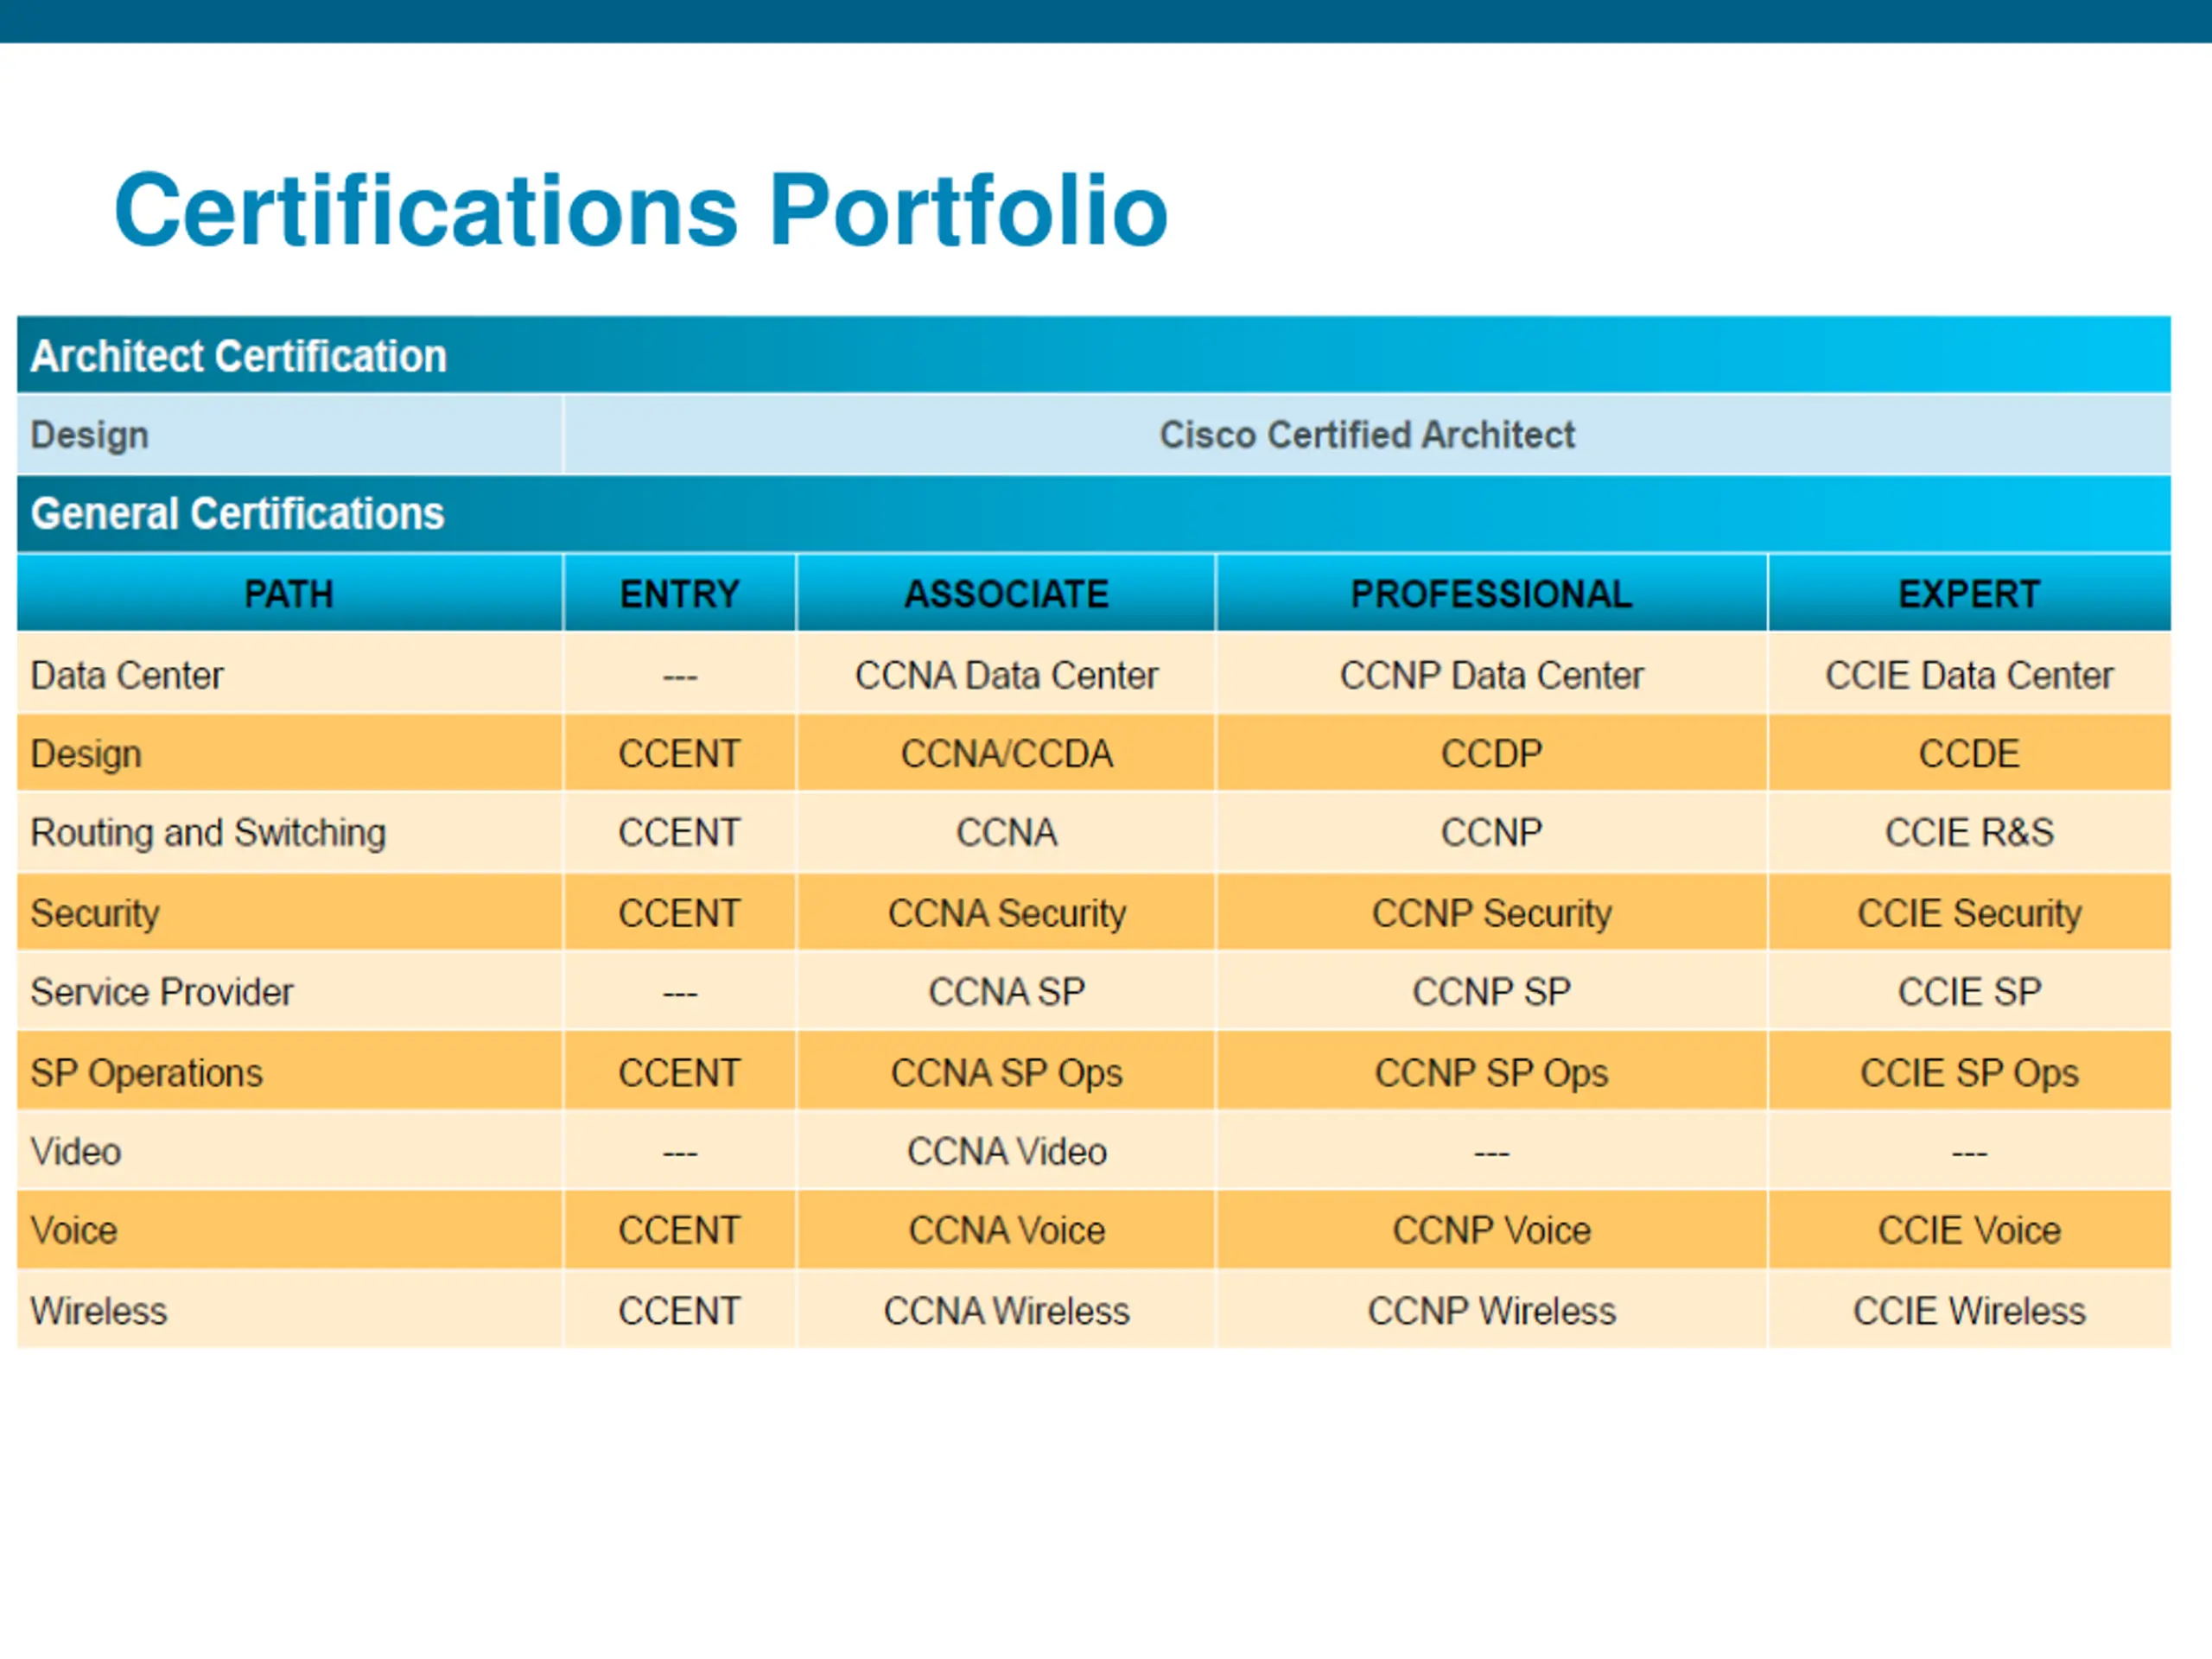
Task: Click 'CCIE Data Center' cell
Action: [1969, 675]
